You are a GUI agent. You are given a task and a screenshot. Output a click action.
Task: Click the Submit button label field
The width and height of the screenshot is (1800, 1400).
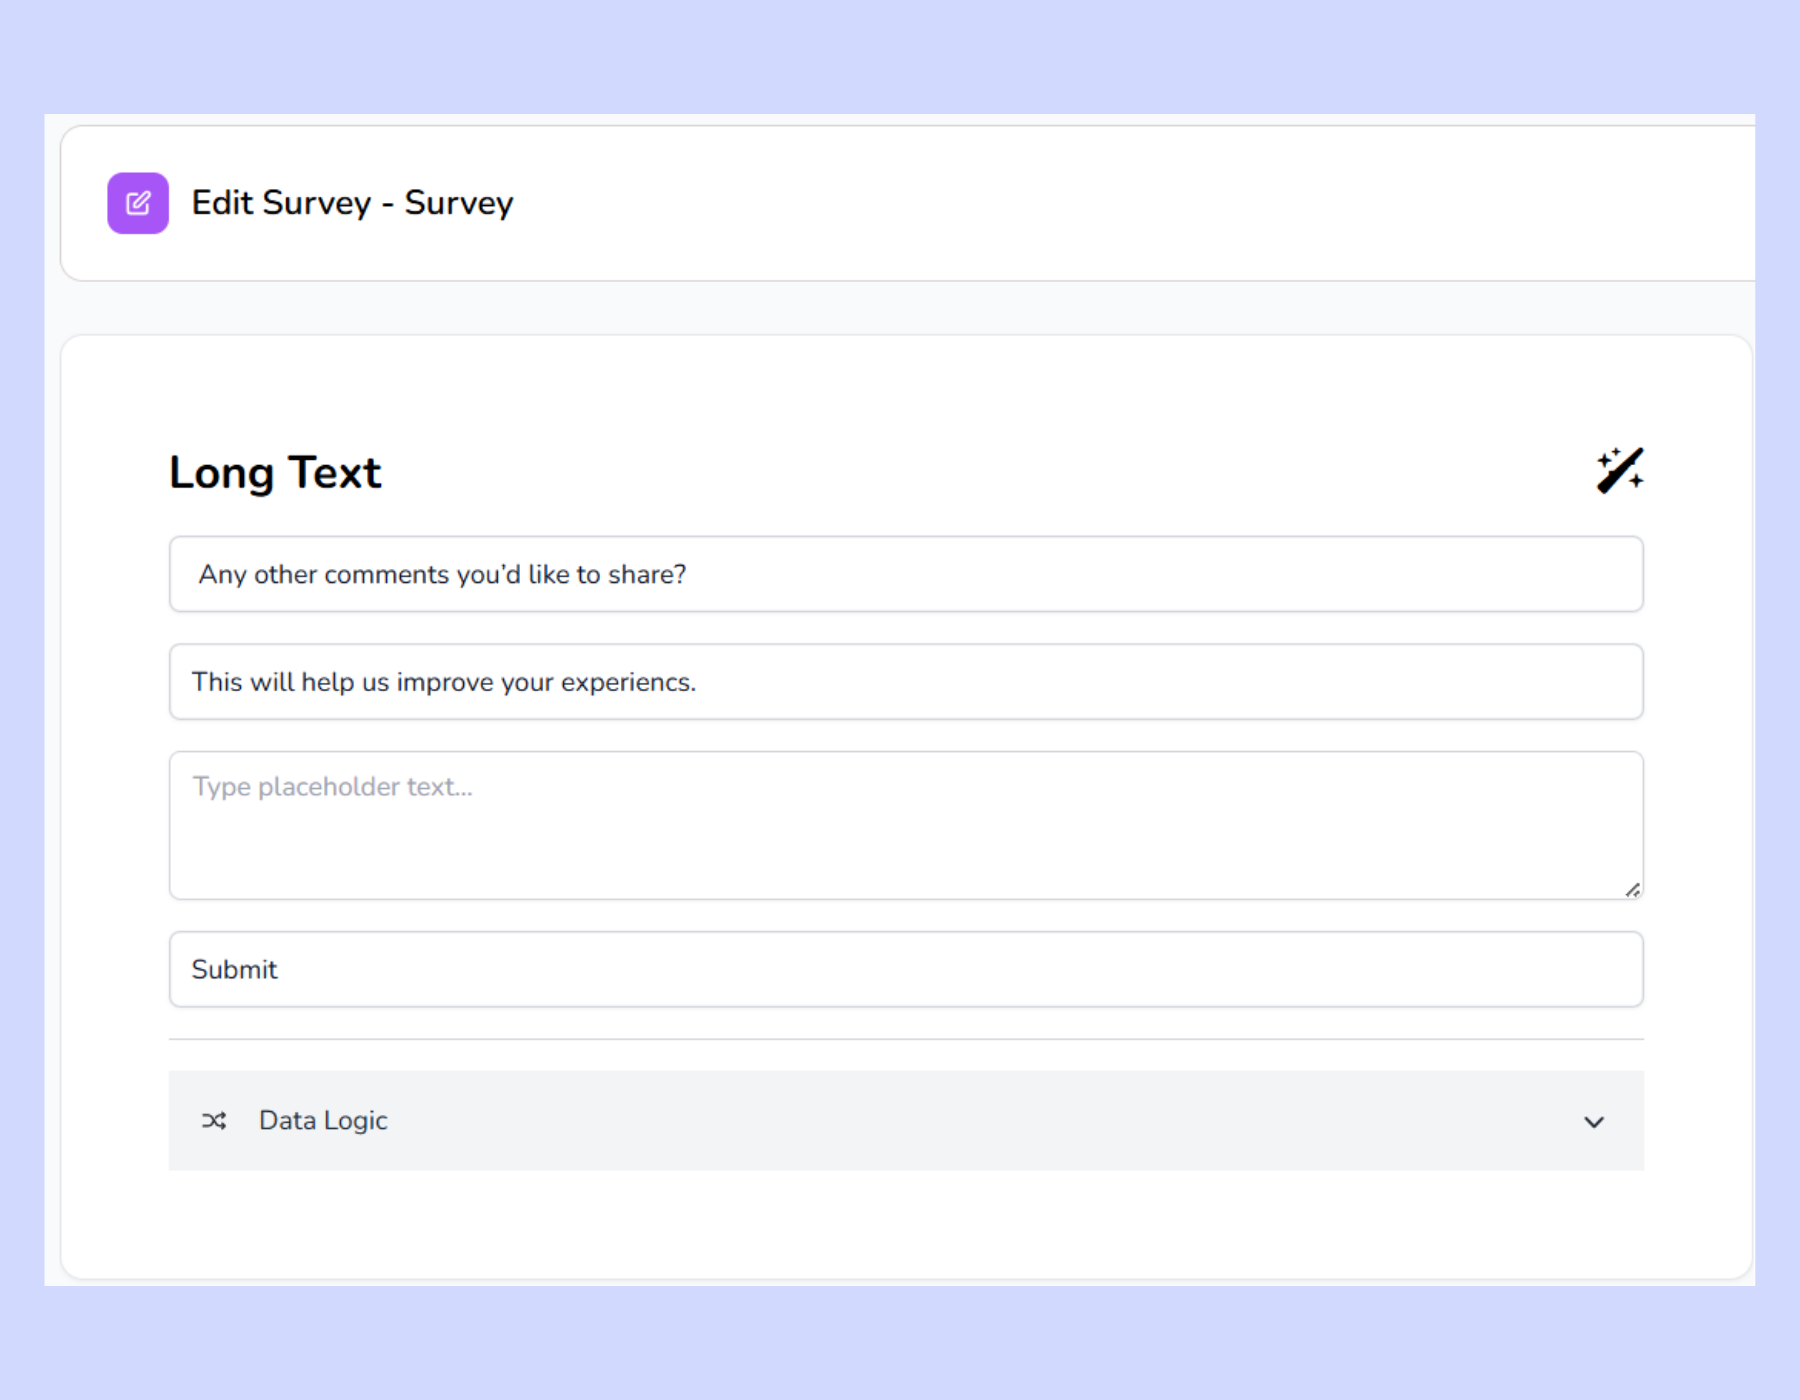coord(905,968)
